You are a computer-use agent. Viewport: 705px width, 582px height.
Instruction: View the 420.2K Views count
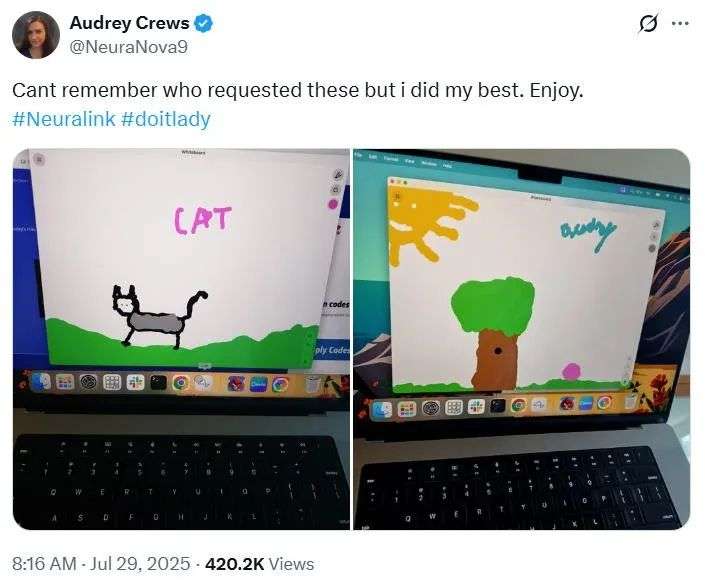tap(259, 564)
